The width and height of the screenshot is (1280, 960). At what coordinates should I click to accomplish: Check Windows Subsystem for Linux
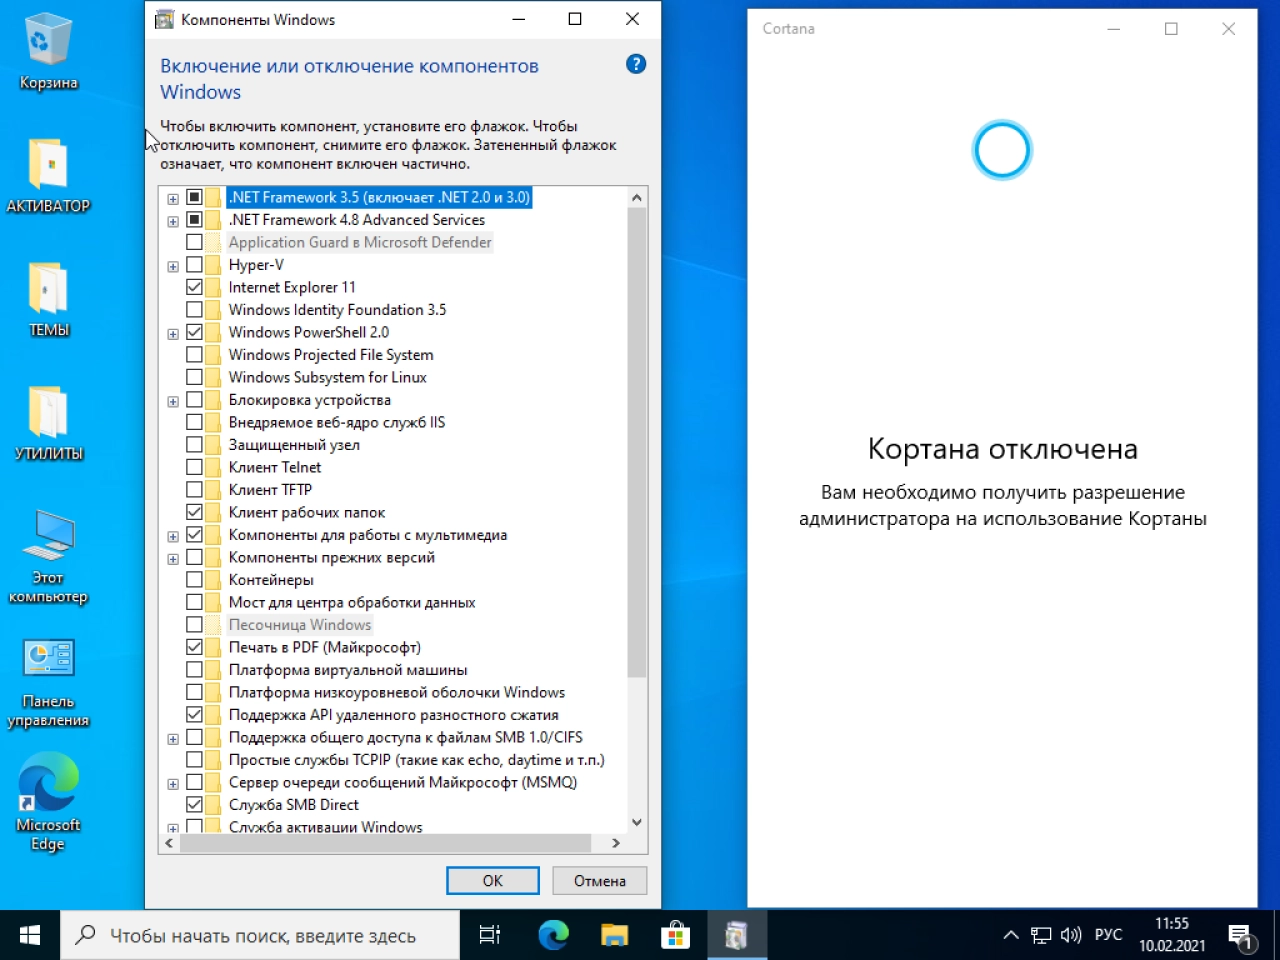pos(195,377)
